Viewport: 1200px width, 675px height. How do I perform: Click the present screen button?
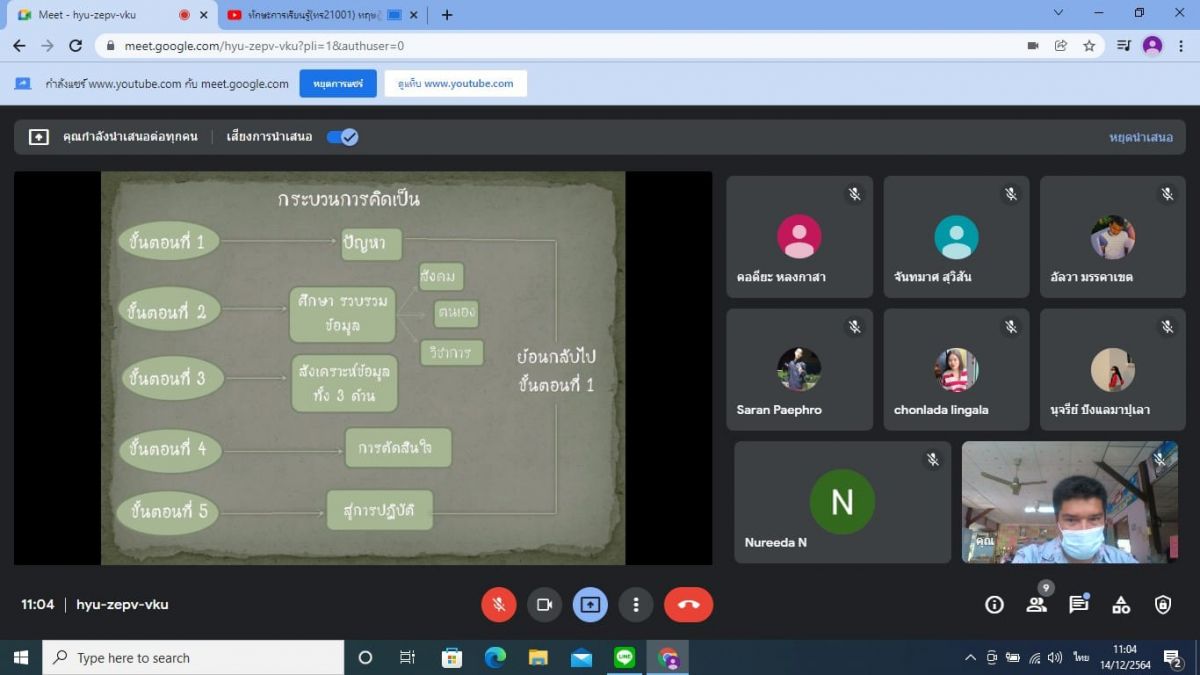coord(590,604)
